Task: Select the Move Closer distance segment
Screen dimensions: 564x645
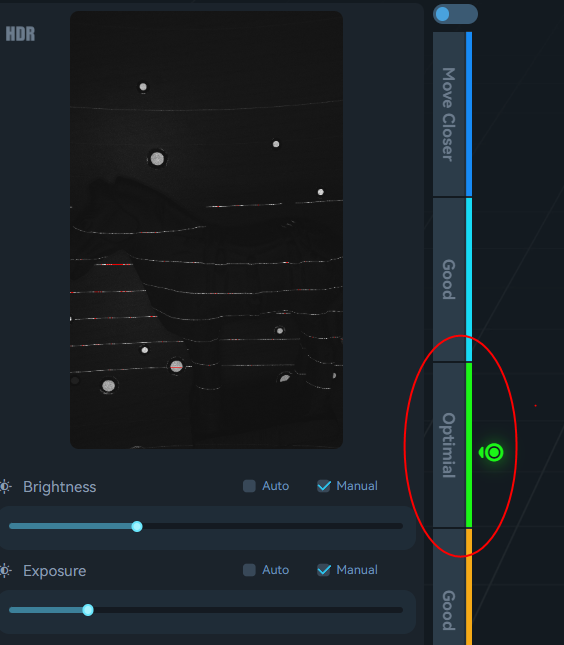Action: [x=449, y=114]
